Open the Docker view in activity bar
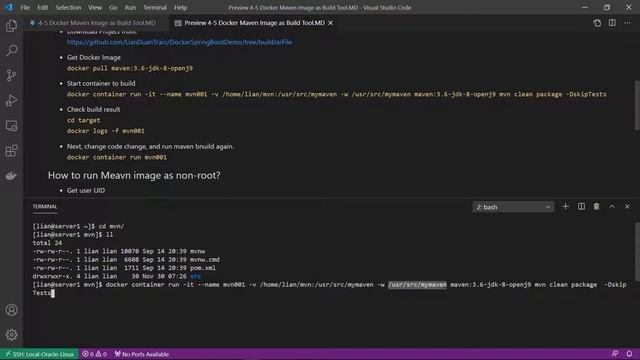 point(11,176)
